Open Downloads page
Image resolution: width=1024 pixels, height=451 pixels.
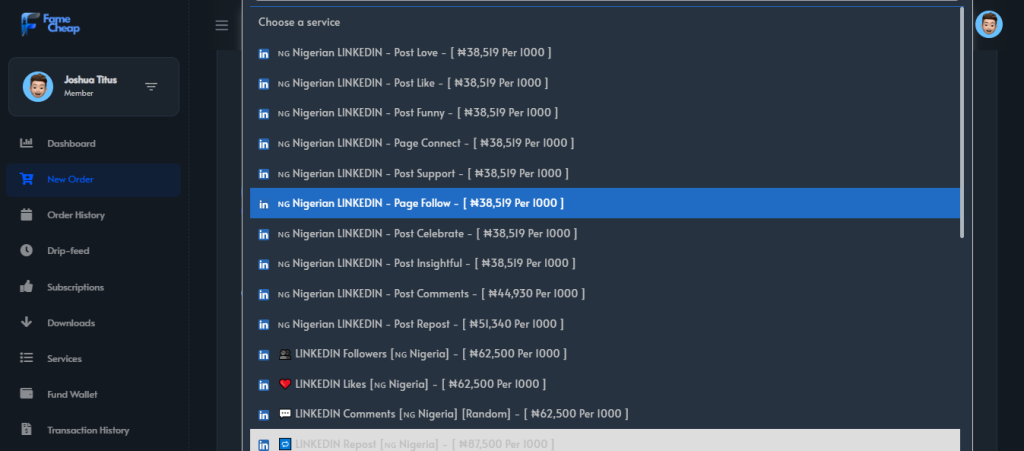pos(93,323)
